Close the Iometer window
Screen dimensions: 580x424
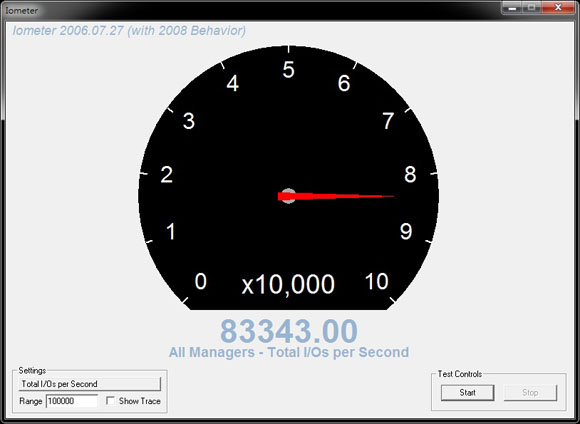coord(558,7)
